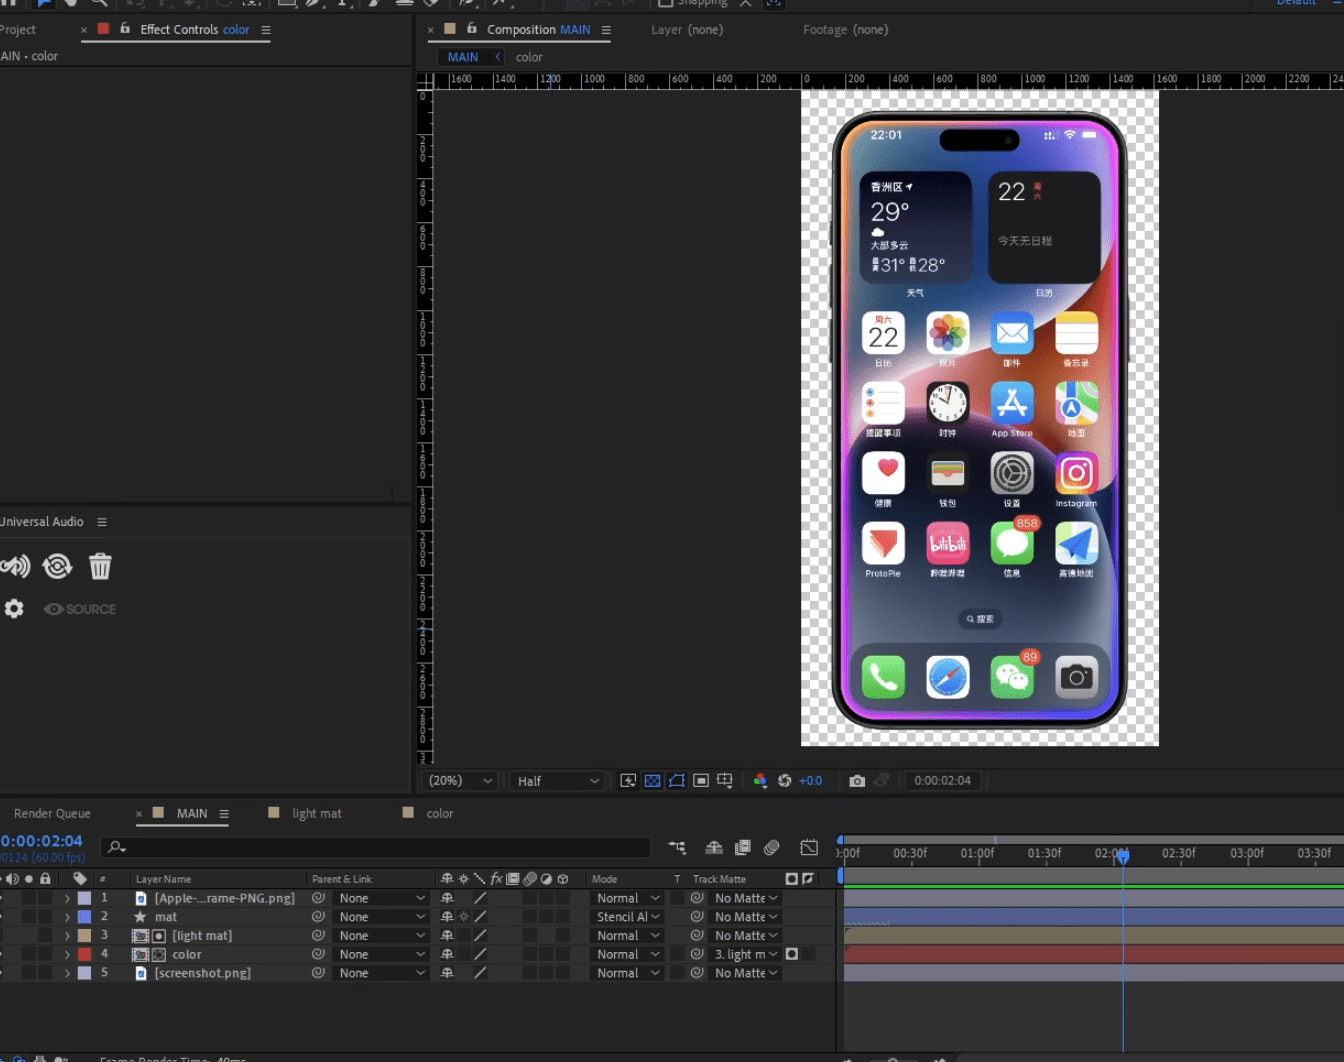Open Track Matte dropdown for color layer
The height and width of the screenshot is (1062, 1344).
click(x=746, y=955)
